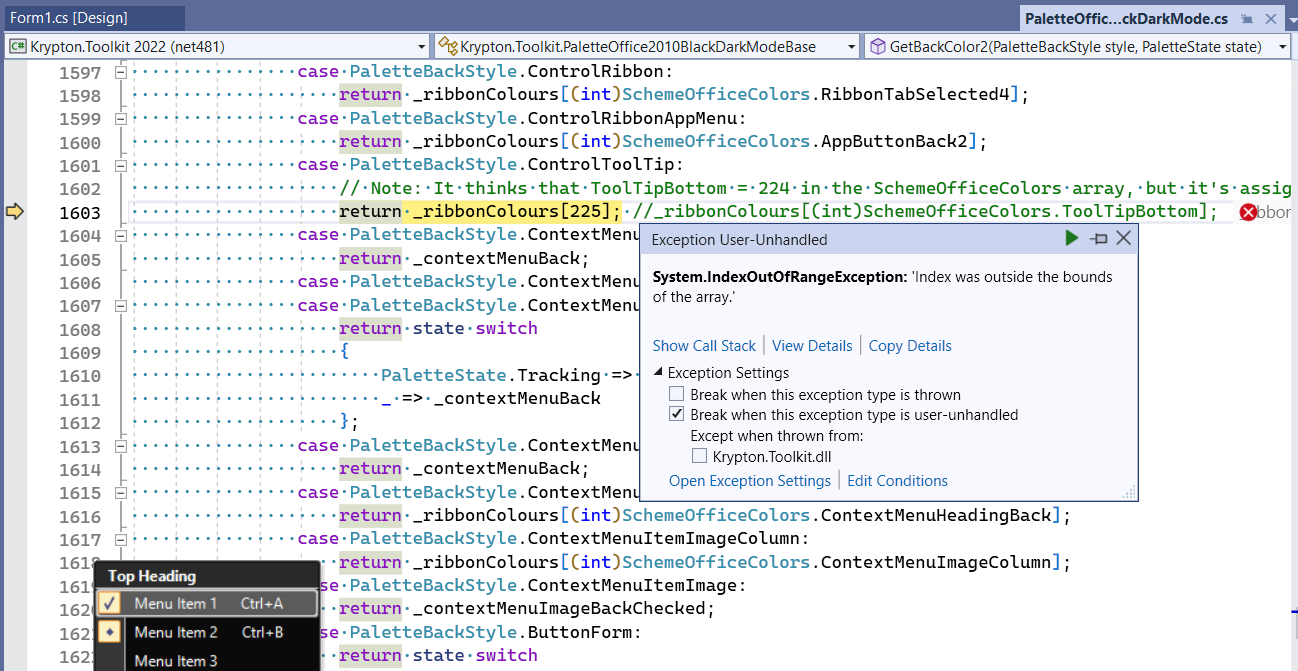Collapse the code fold on line 1607
Screen dimensions: 1298x671
(x=120, y=305)
